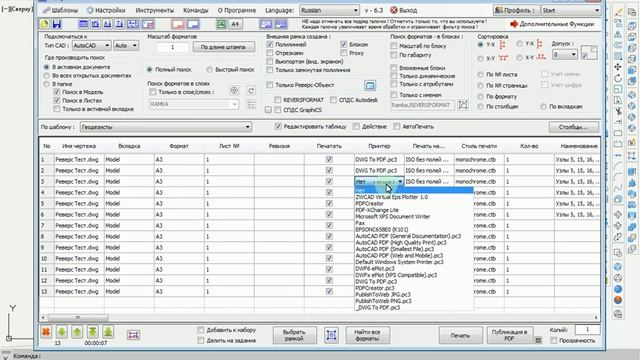This screenshot has width=640, height=360.
Task: Enable Отрезками checkbox
Action: pyautogui.click(x=270, y=53)
